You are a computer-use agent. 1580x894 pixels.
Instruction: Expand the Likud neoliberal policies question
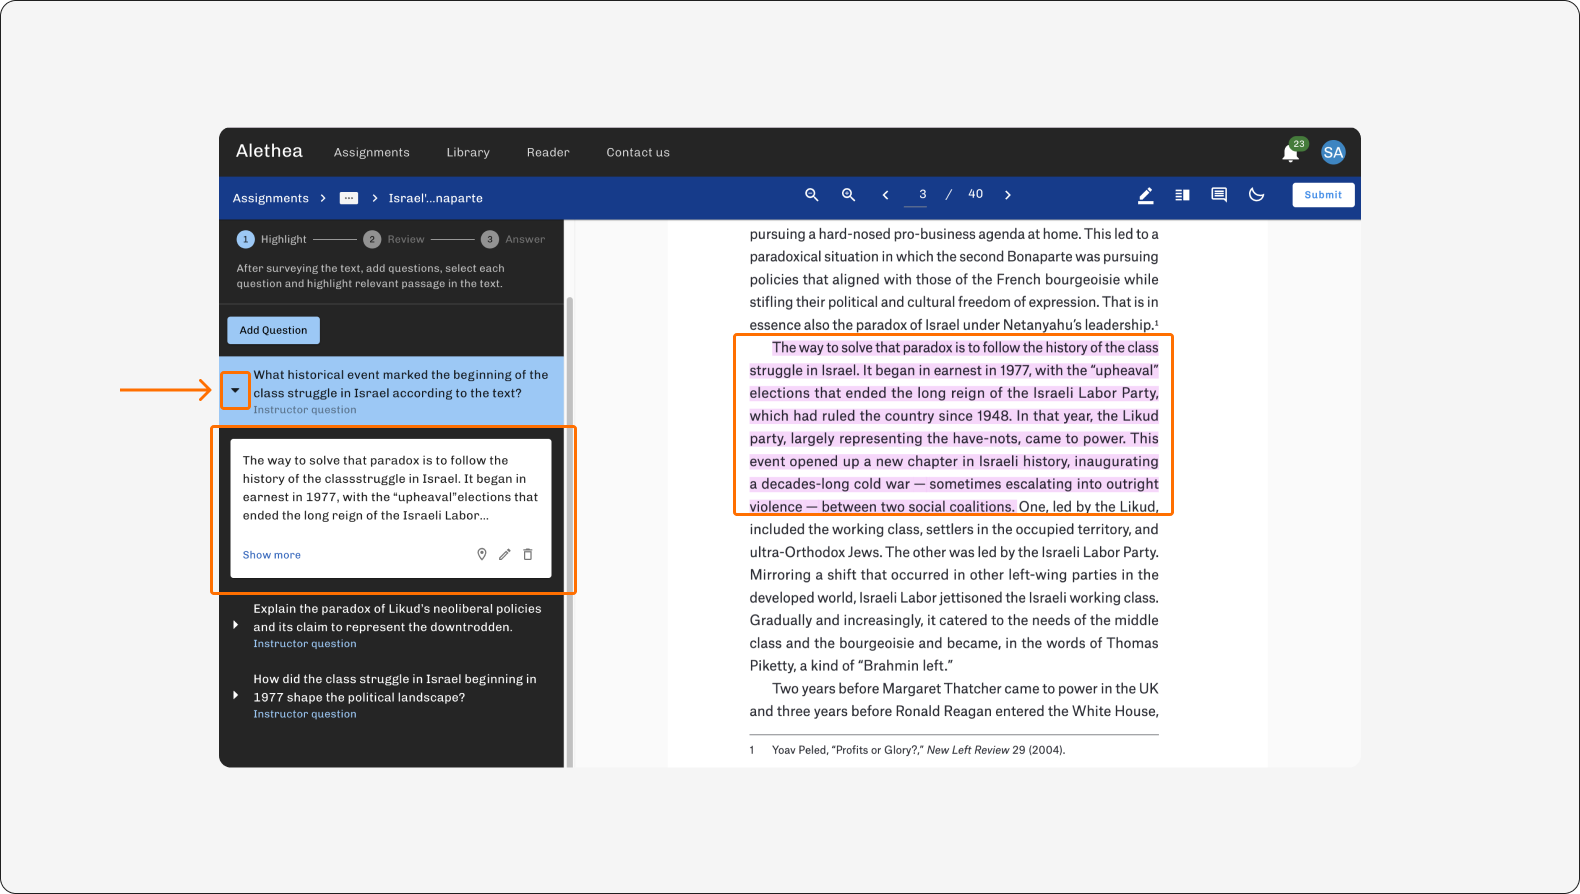236,625
